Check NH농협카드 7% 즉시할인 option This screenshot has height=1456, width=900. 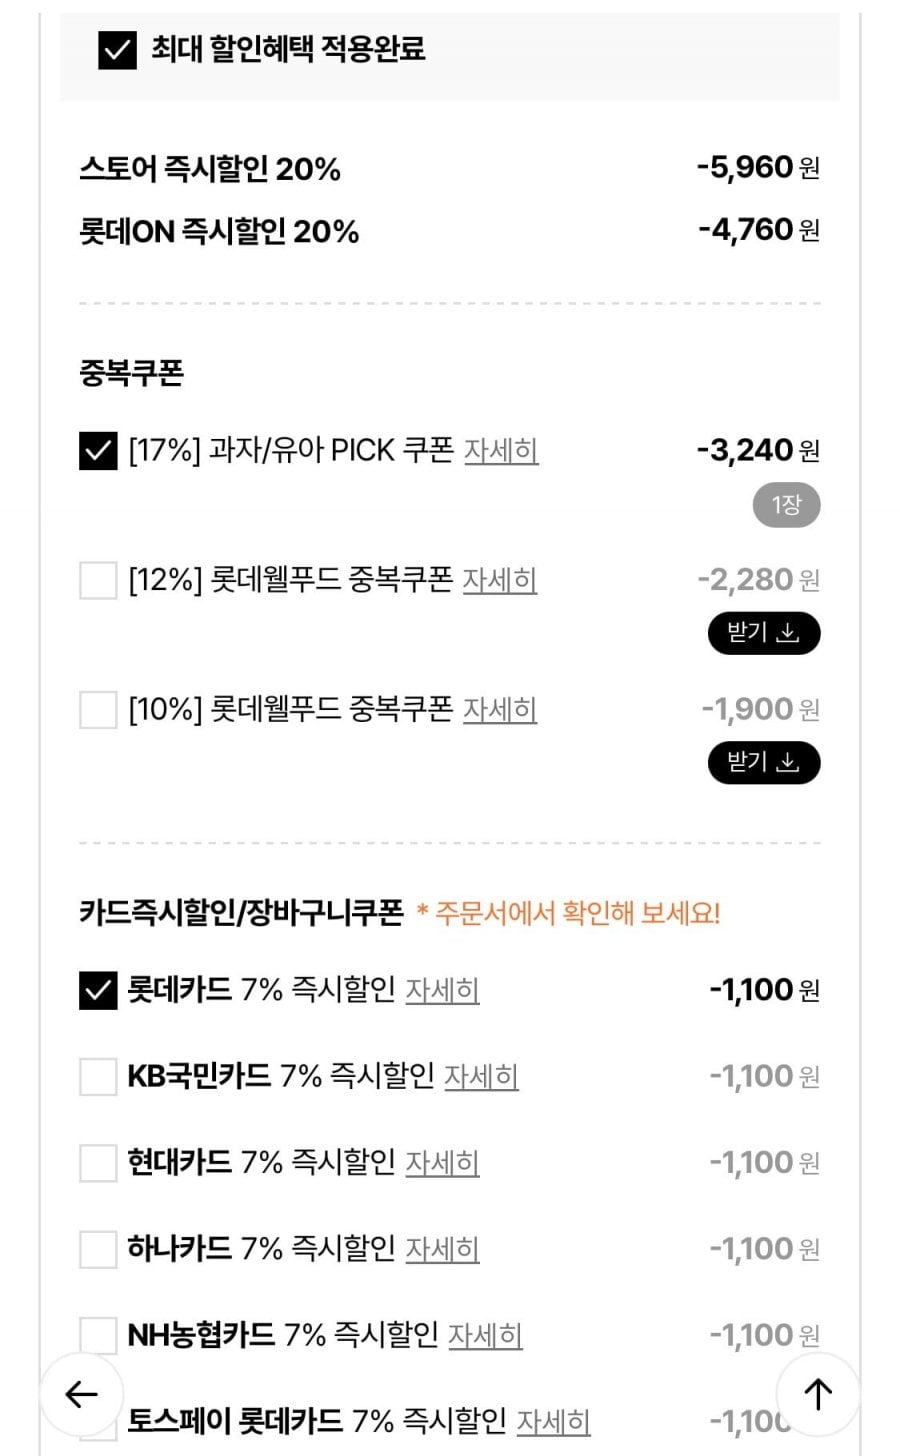(x=98, y=1335)
